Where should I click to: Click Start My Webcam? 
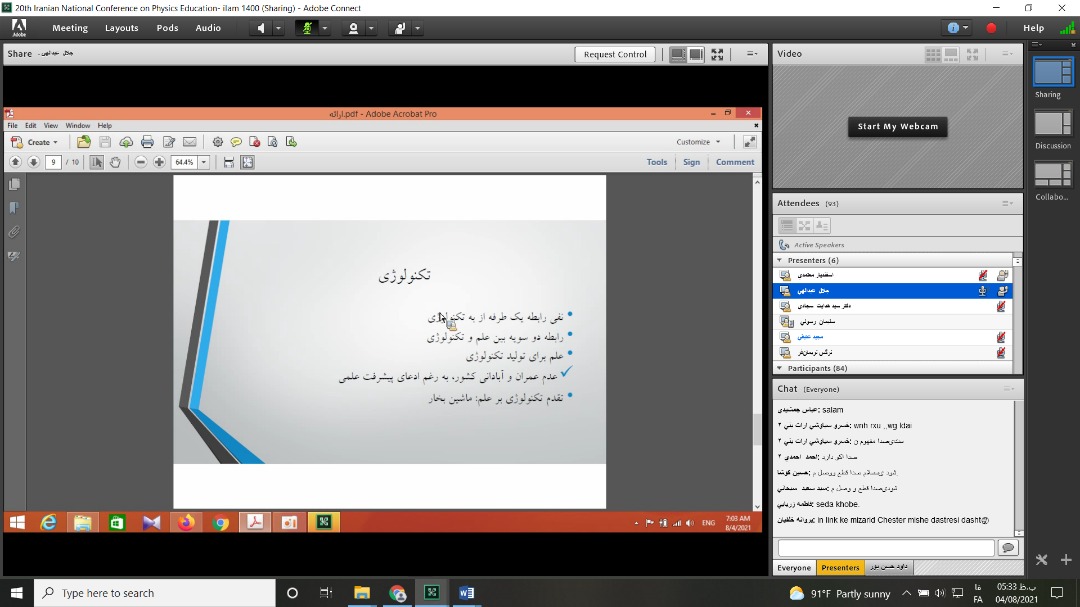point(897,127)
